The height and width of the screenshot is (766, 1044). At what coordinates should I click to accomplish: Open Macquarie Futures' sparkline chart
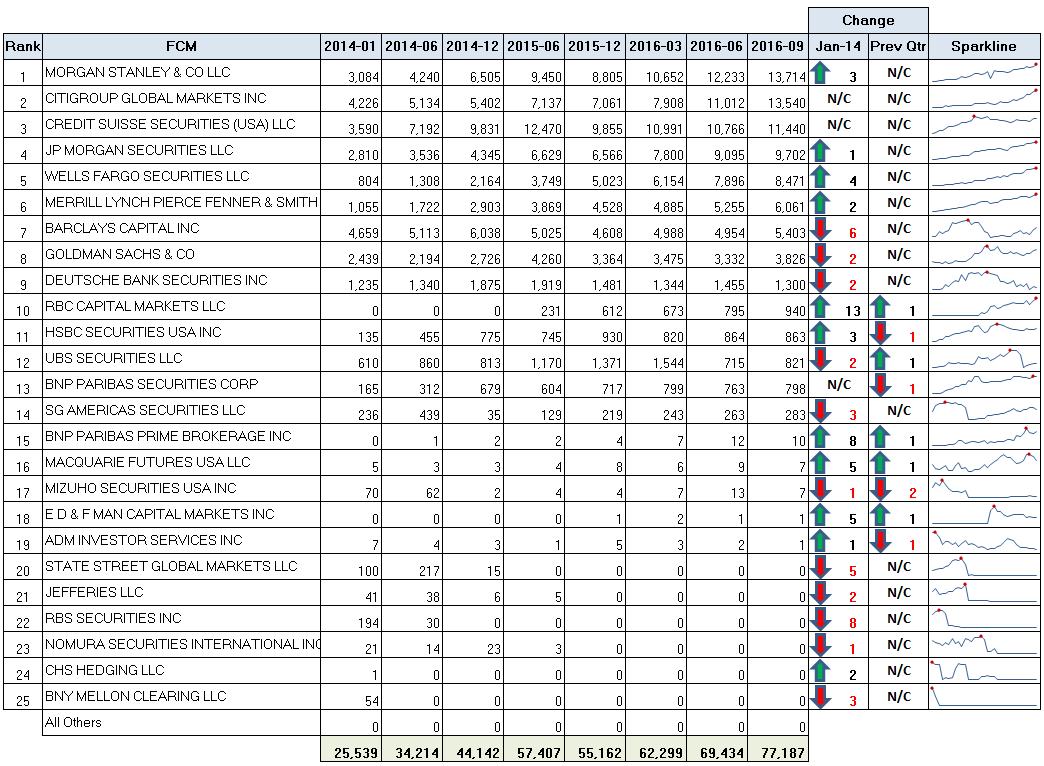coord(984,462)
